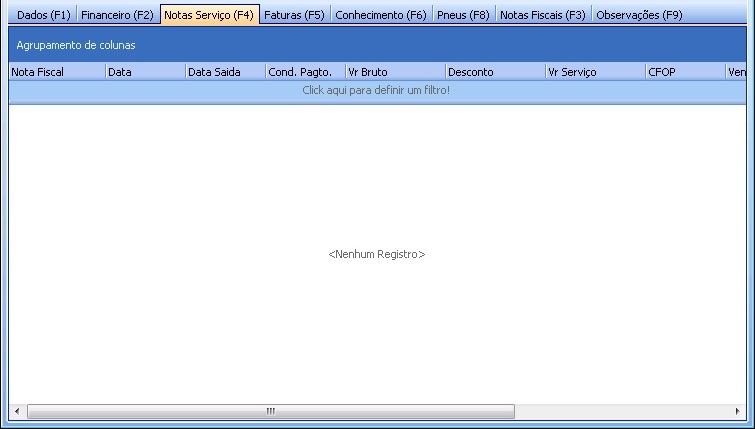Switch to the Pneus (F8) tab
Viewport: 755px width, 429px height.
click(x=463, y=15)
